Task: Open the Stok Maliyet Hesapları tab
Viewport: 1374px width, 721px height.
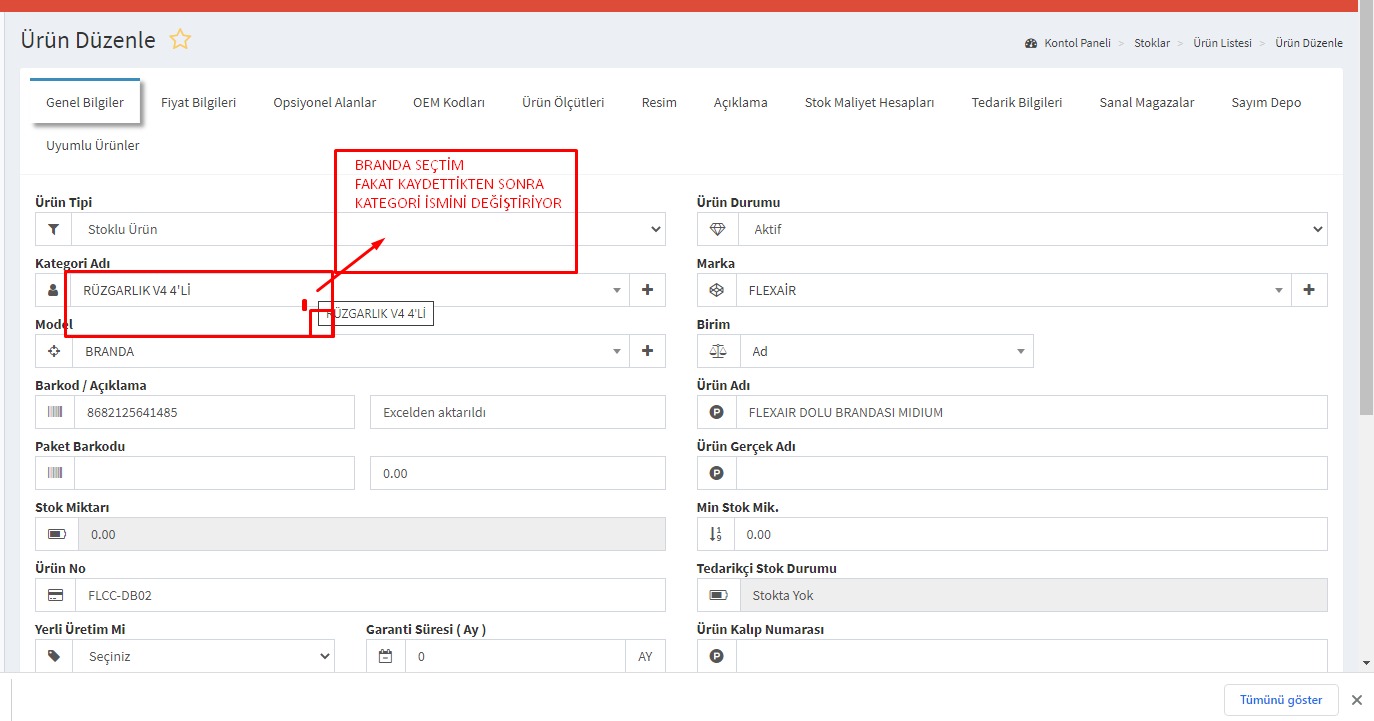Action: [869, 102]
